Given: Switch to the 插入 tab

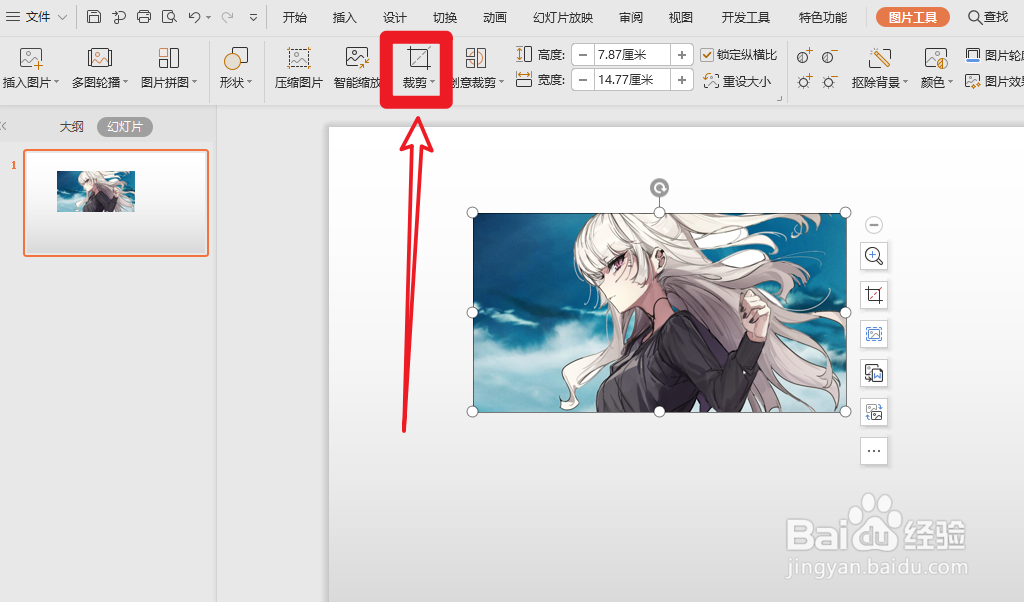Looking at the screenshot, I should [x=344, y=18].
